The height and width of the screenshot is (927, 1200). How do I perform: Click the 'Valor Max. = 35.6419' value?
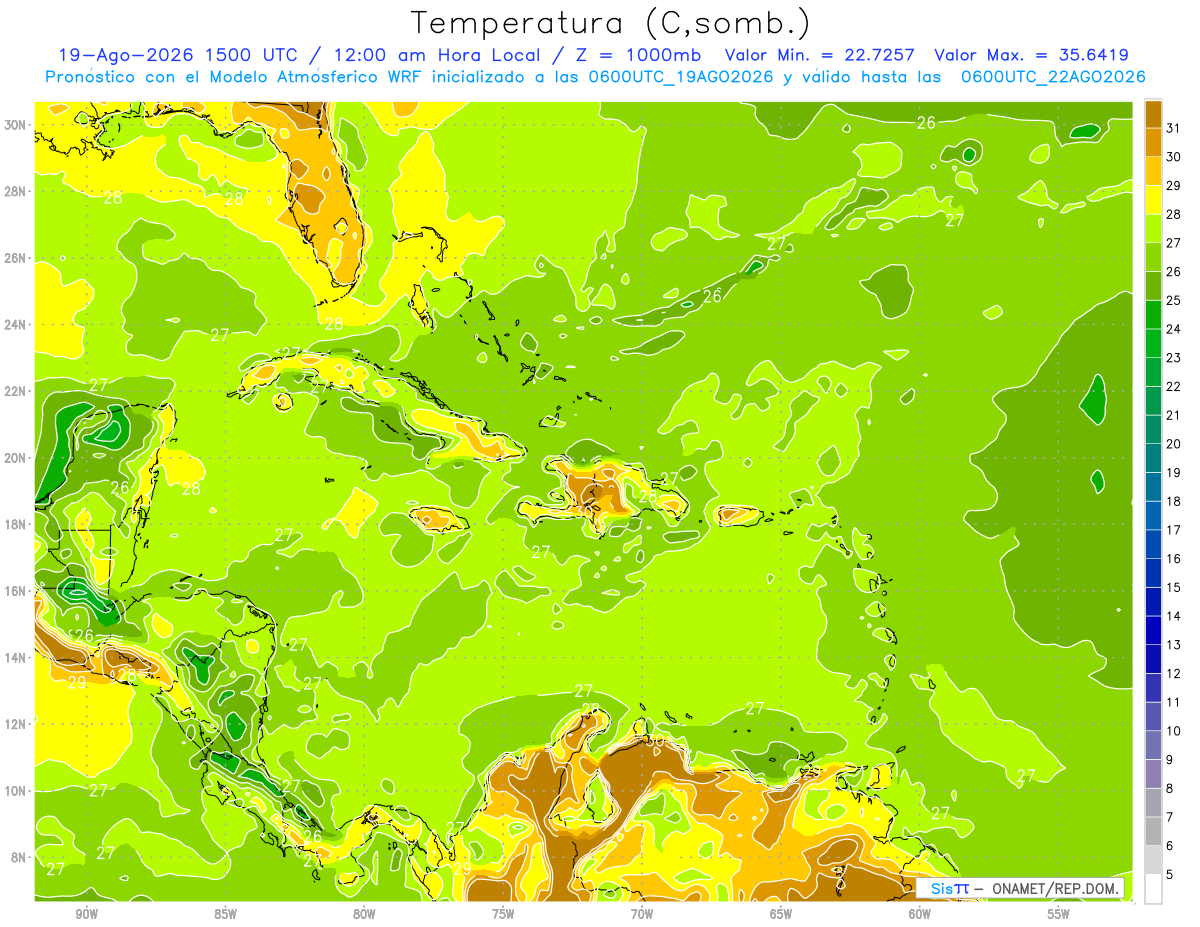point(1031,55)
